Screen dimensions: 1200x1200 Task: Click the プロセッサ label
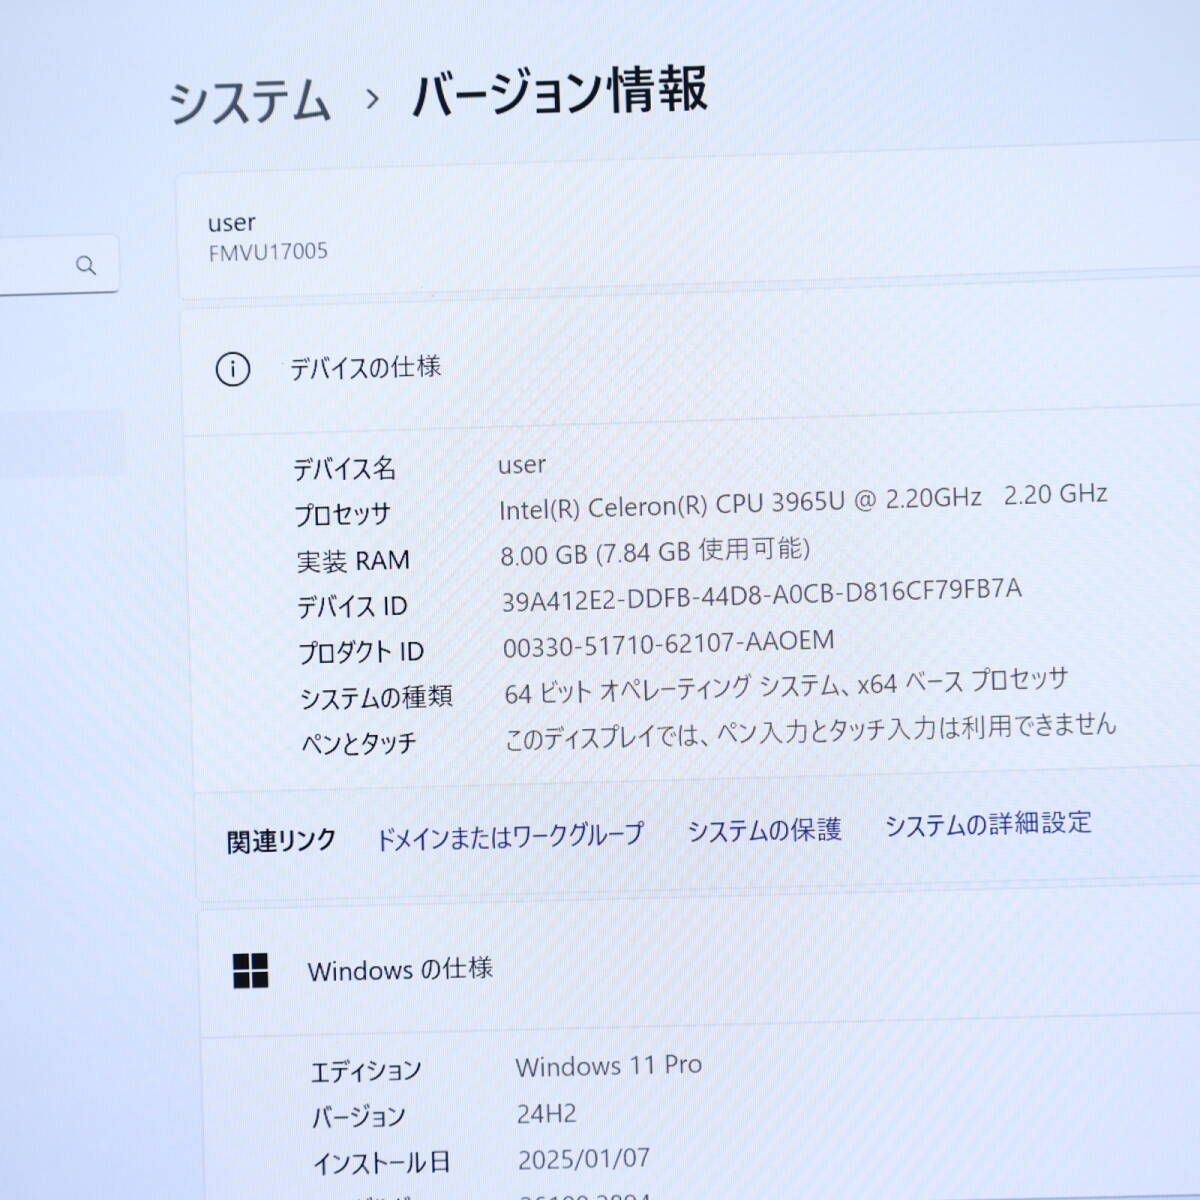(342, 515)
